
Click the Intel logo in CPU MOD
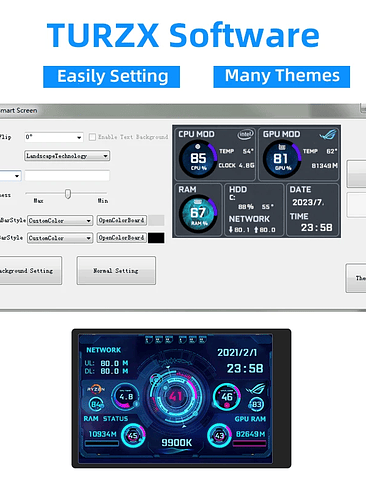point(245,134)
